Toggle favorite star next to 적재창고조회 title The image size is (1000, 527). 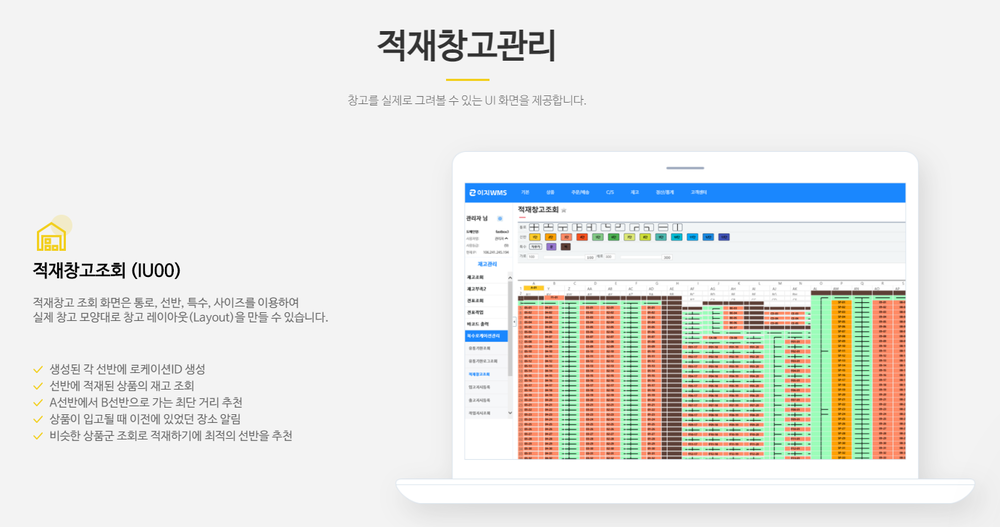[564, 211]
